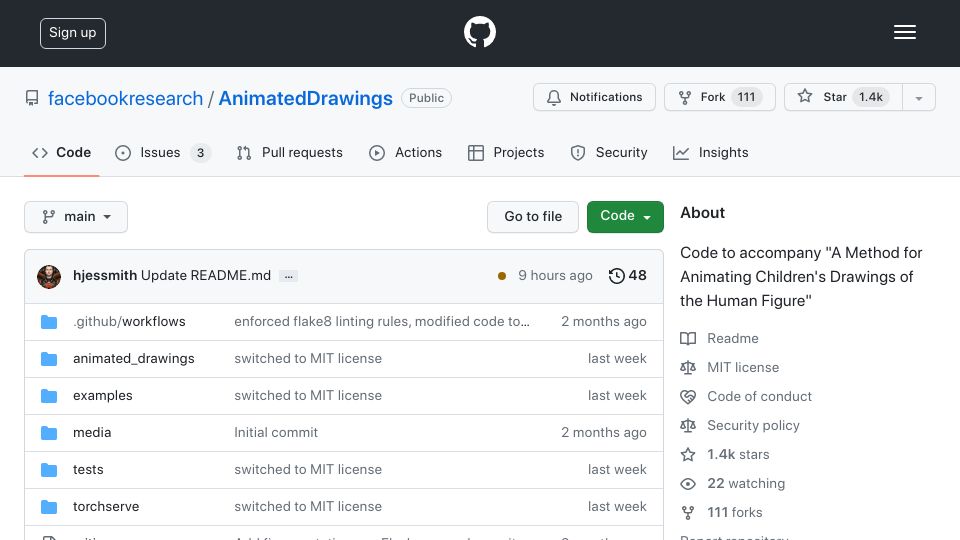The image size is (960, 540).
Task: Expand commit details ellipsis button
Action: coord(288,276)
